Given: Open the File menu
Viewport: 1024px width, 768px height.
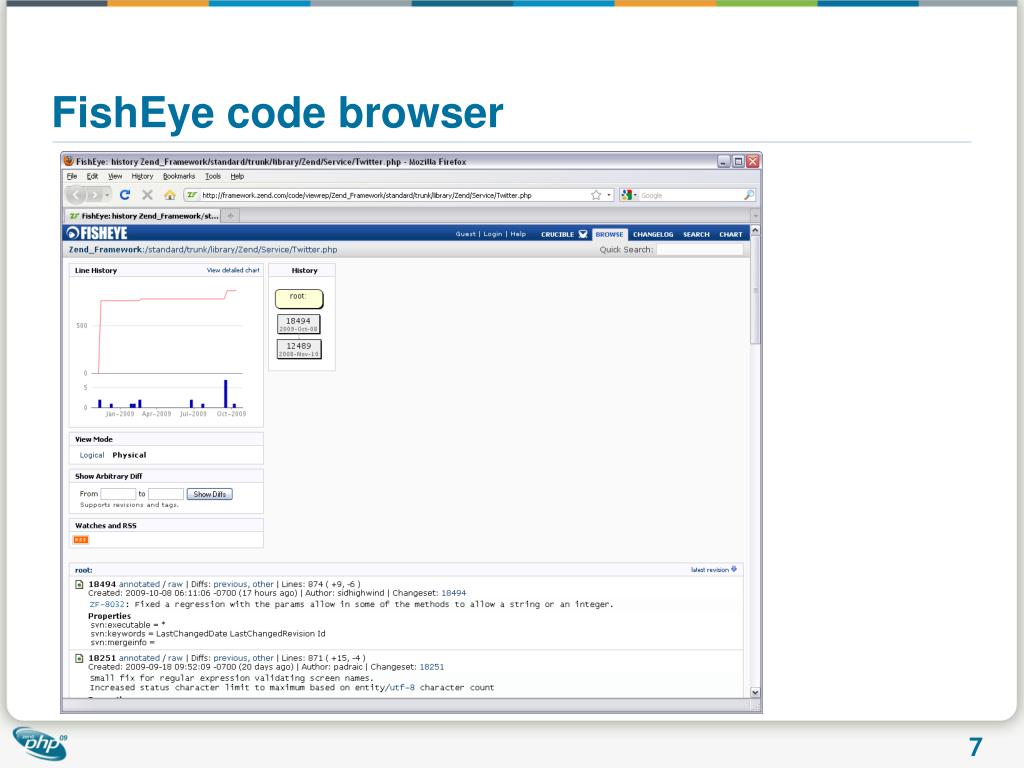Looking at the screenshot, I should click(x=72, y=176).
